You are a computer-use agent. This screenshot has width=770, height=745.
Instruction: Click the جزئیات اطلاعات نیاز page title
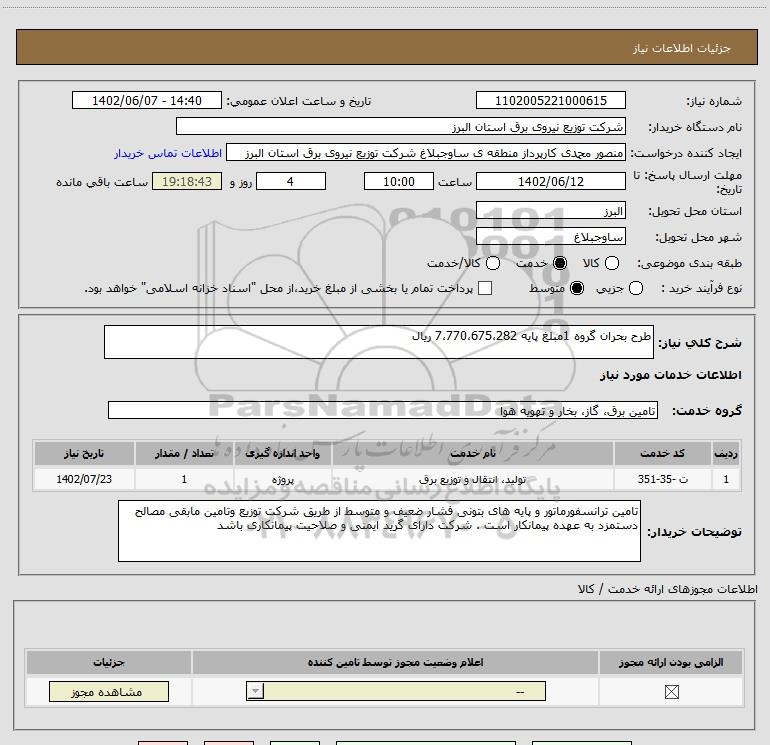[x=682, y=48]
